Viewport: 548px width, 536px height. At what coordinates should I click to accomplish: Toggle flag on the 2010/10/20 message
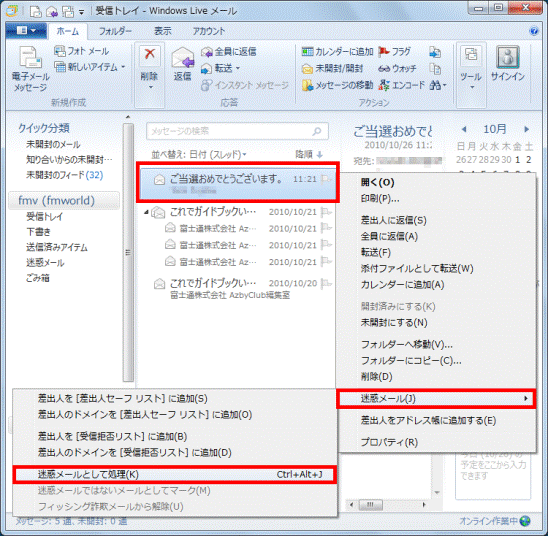(326, 283)
